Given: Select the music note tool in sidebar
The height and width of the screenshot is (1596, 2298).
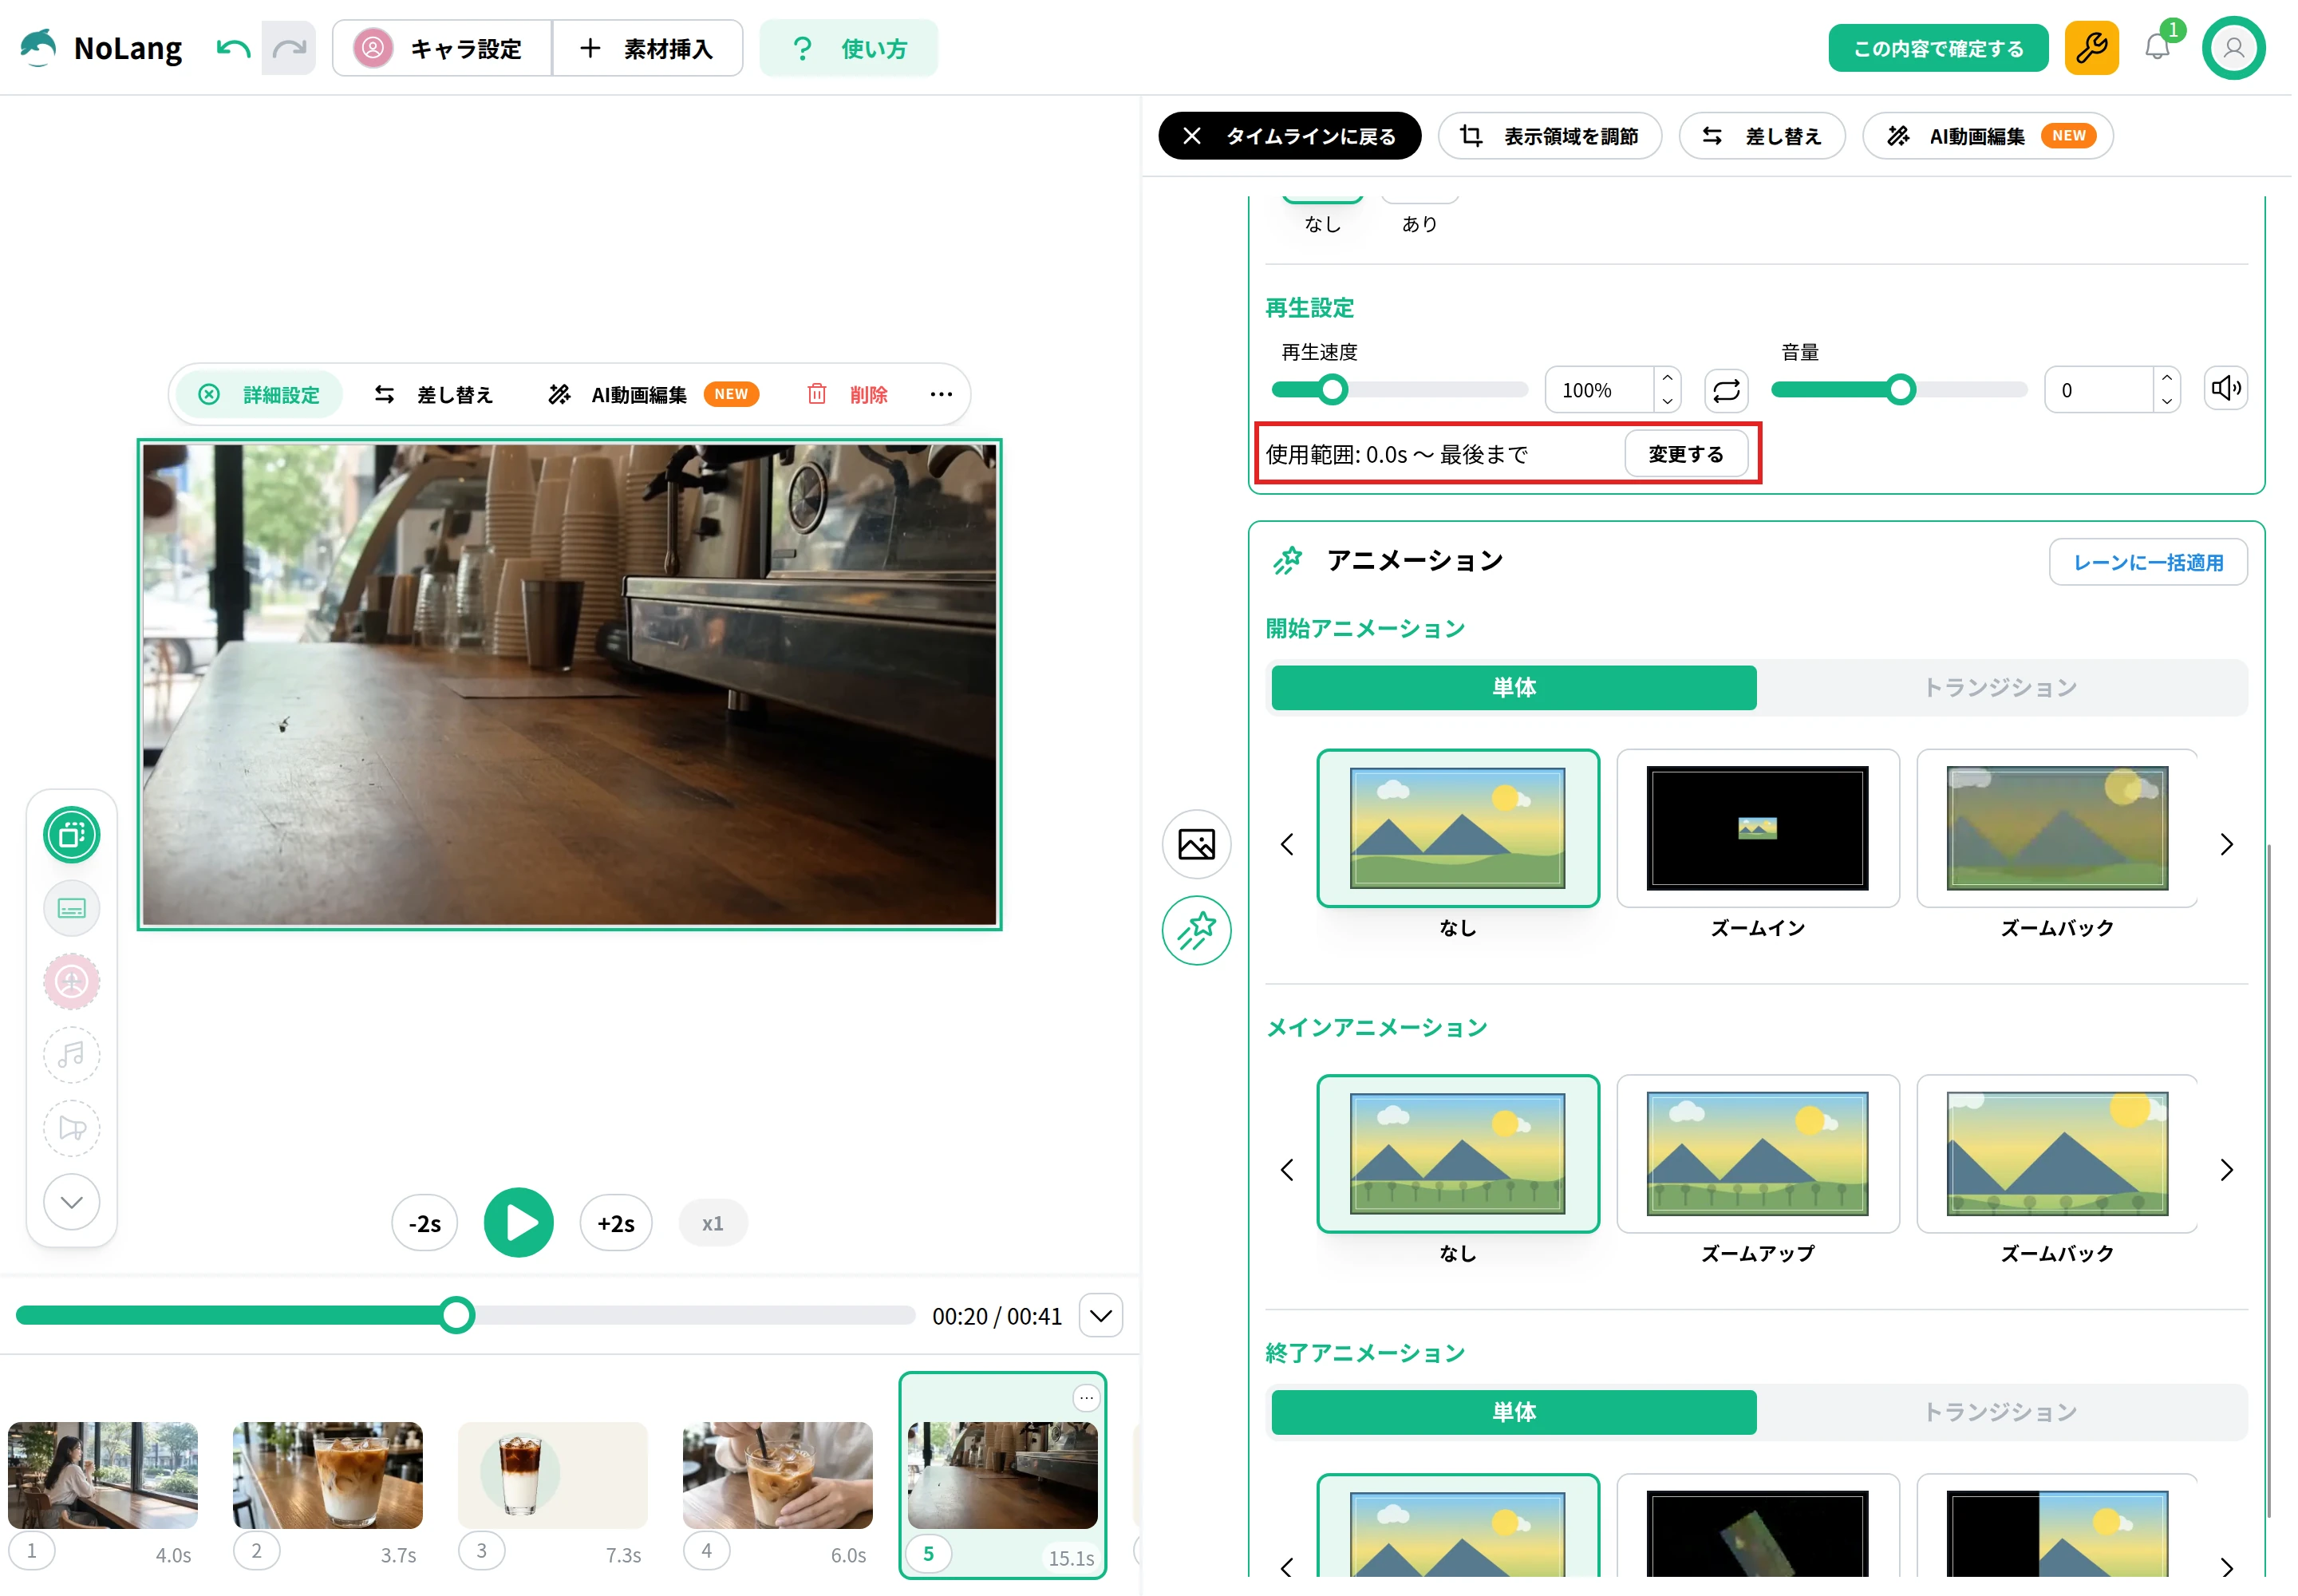Looking at the screenshot, I should (72, 1055).
